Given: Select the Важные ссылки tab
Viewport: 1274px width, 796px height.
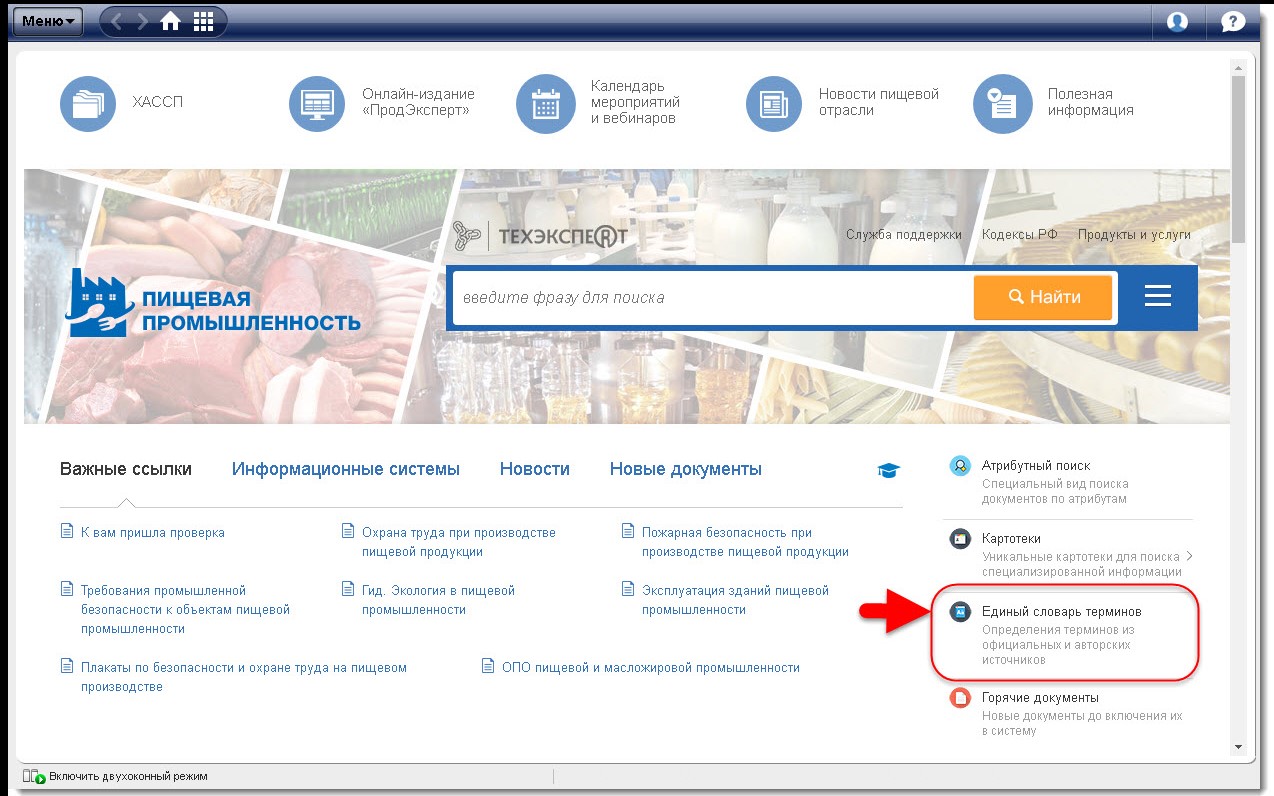Looking at the screenshot, I should [x=126, y=469].
